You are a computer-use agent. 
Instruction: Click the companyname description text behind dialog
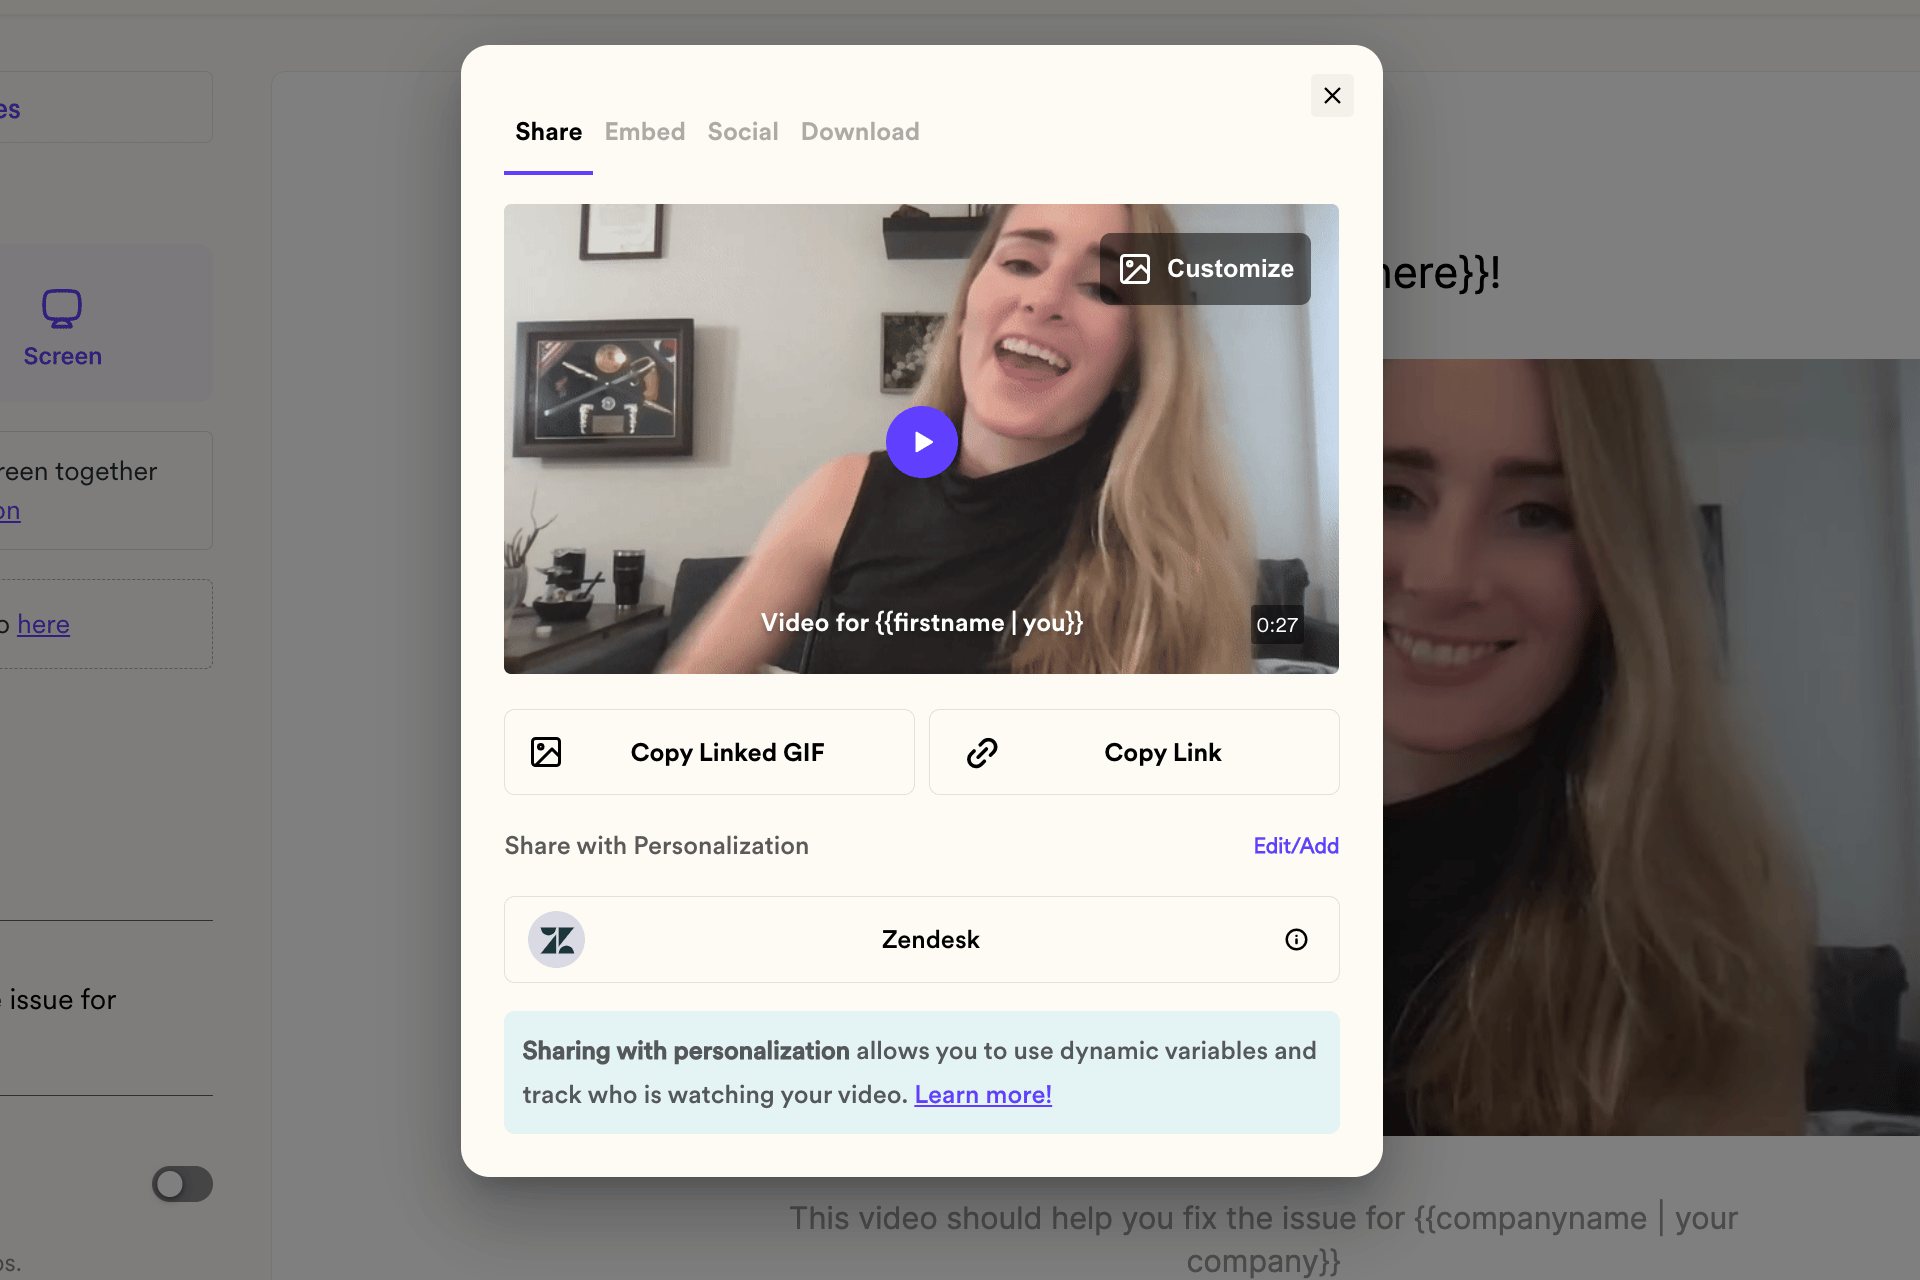coord(1263,1238)
